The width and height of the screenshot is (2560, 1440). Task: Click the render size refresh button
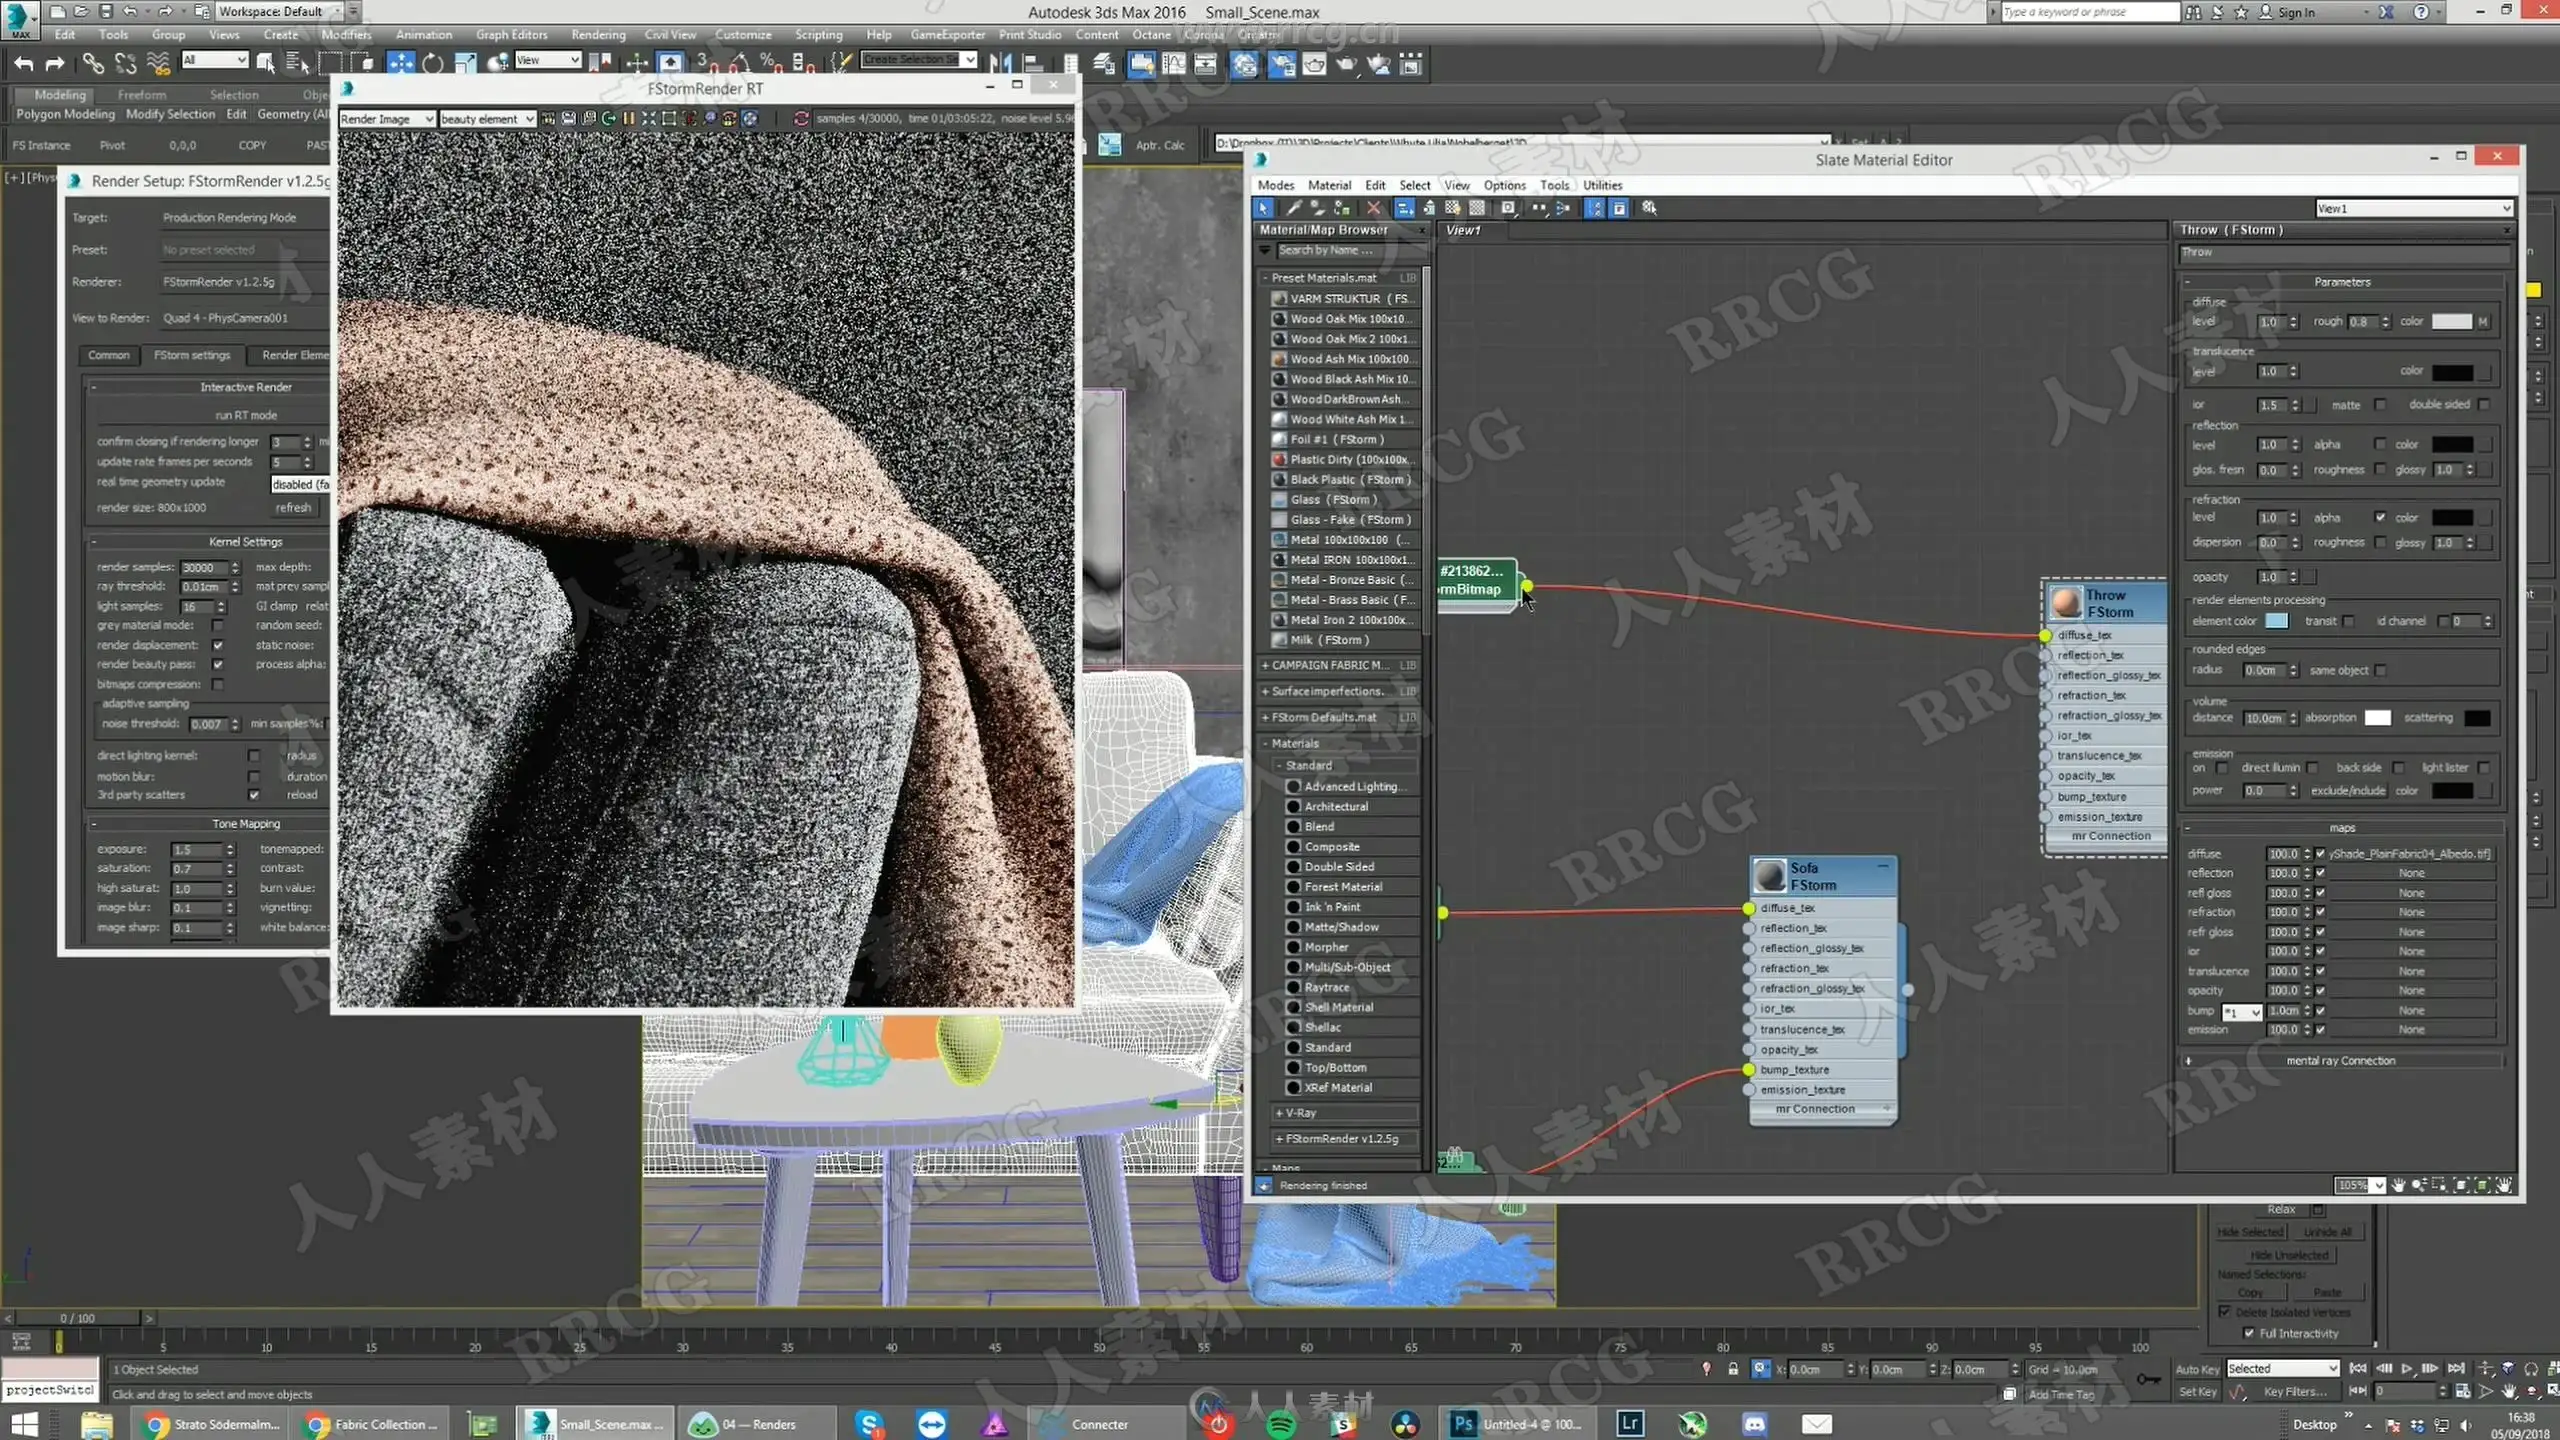pos(293,508)
